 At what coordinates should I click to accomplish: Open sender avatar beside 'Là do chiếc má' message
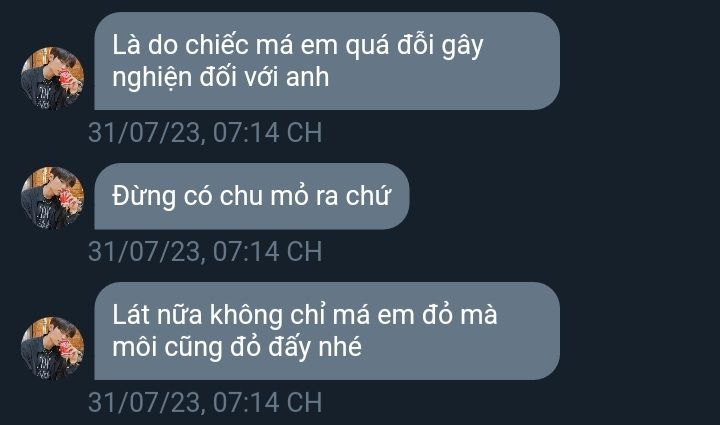[x=53, y=78]
